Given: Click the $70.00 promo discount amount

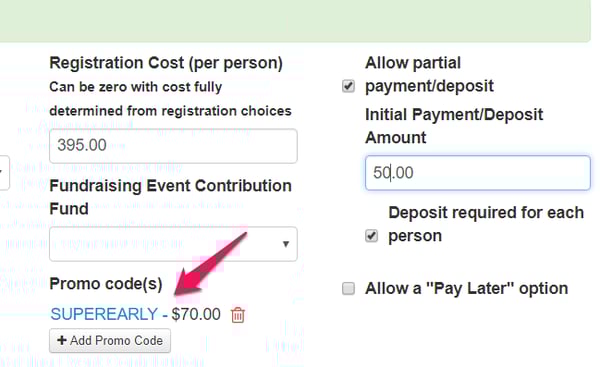Looking at the screenshot, I should (196, 314).
